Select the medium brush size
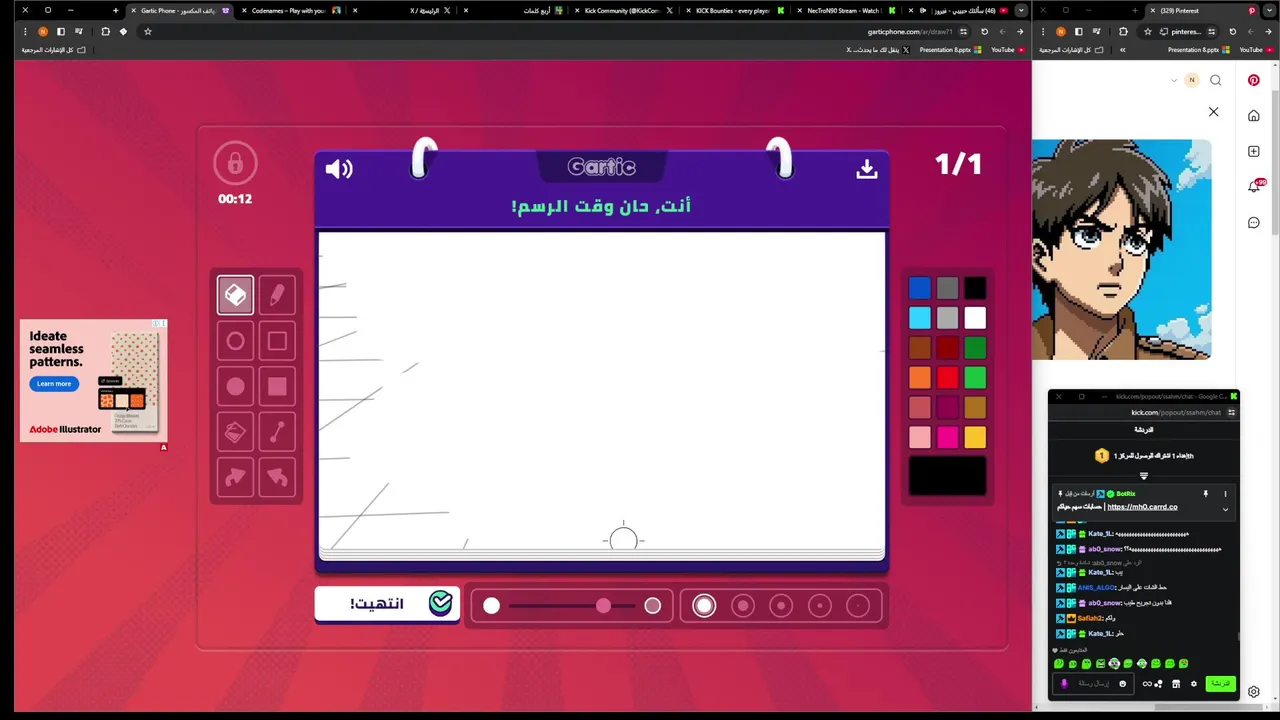Image resolution: width=1280 pixels, height=720 pixels. click(781, 606)
